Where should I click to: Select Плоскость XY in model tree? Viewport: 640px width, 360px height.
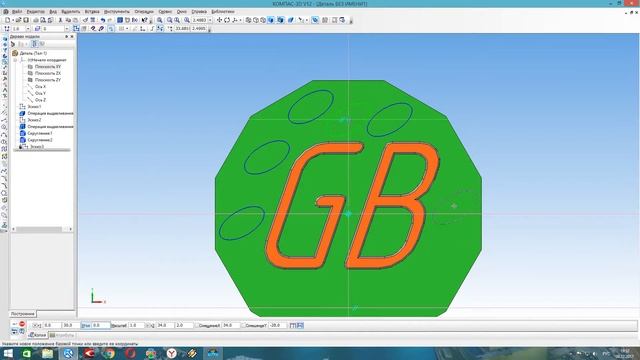click(48, 67)
